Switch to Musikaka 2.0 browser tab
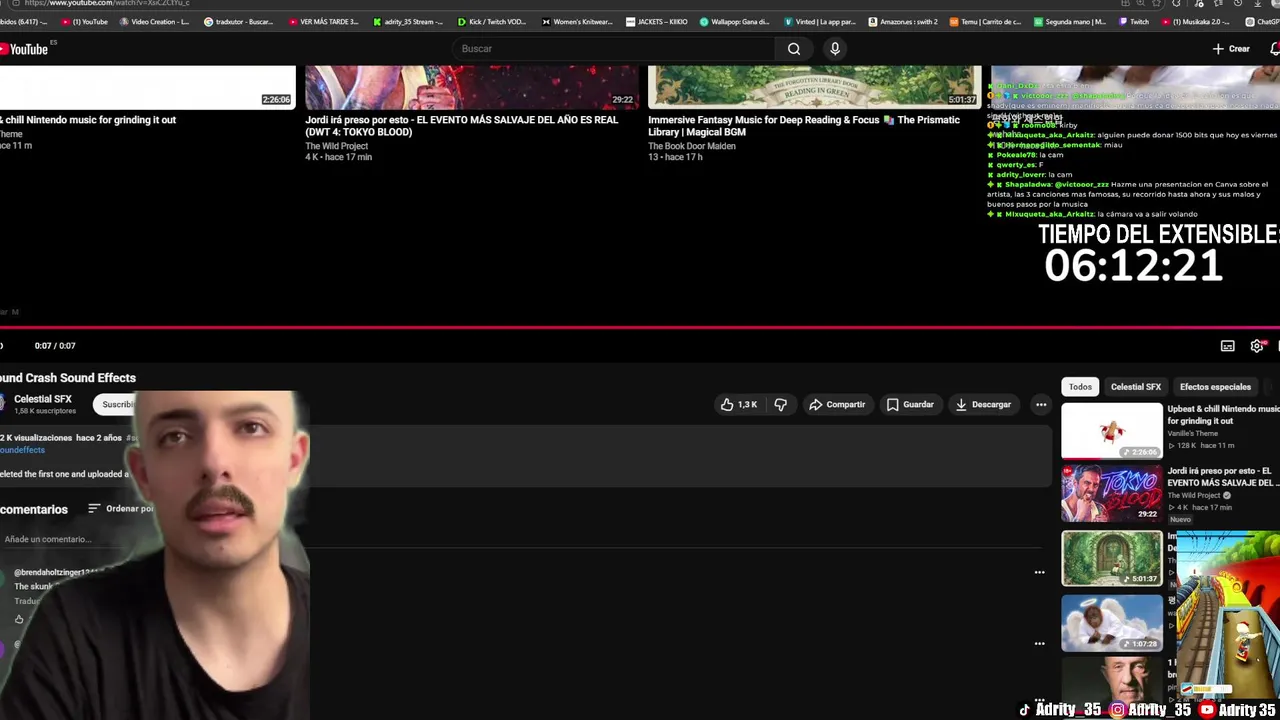Screen dimensions: 1280x720 [1195, 22]
